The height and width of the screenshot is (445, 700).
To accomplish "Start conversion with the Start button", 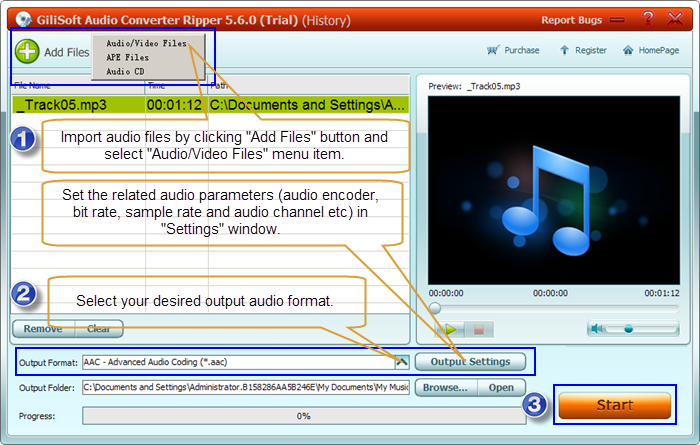I will (x=614, y=405).
